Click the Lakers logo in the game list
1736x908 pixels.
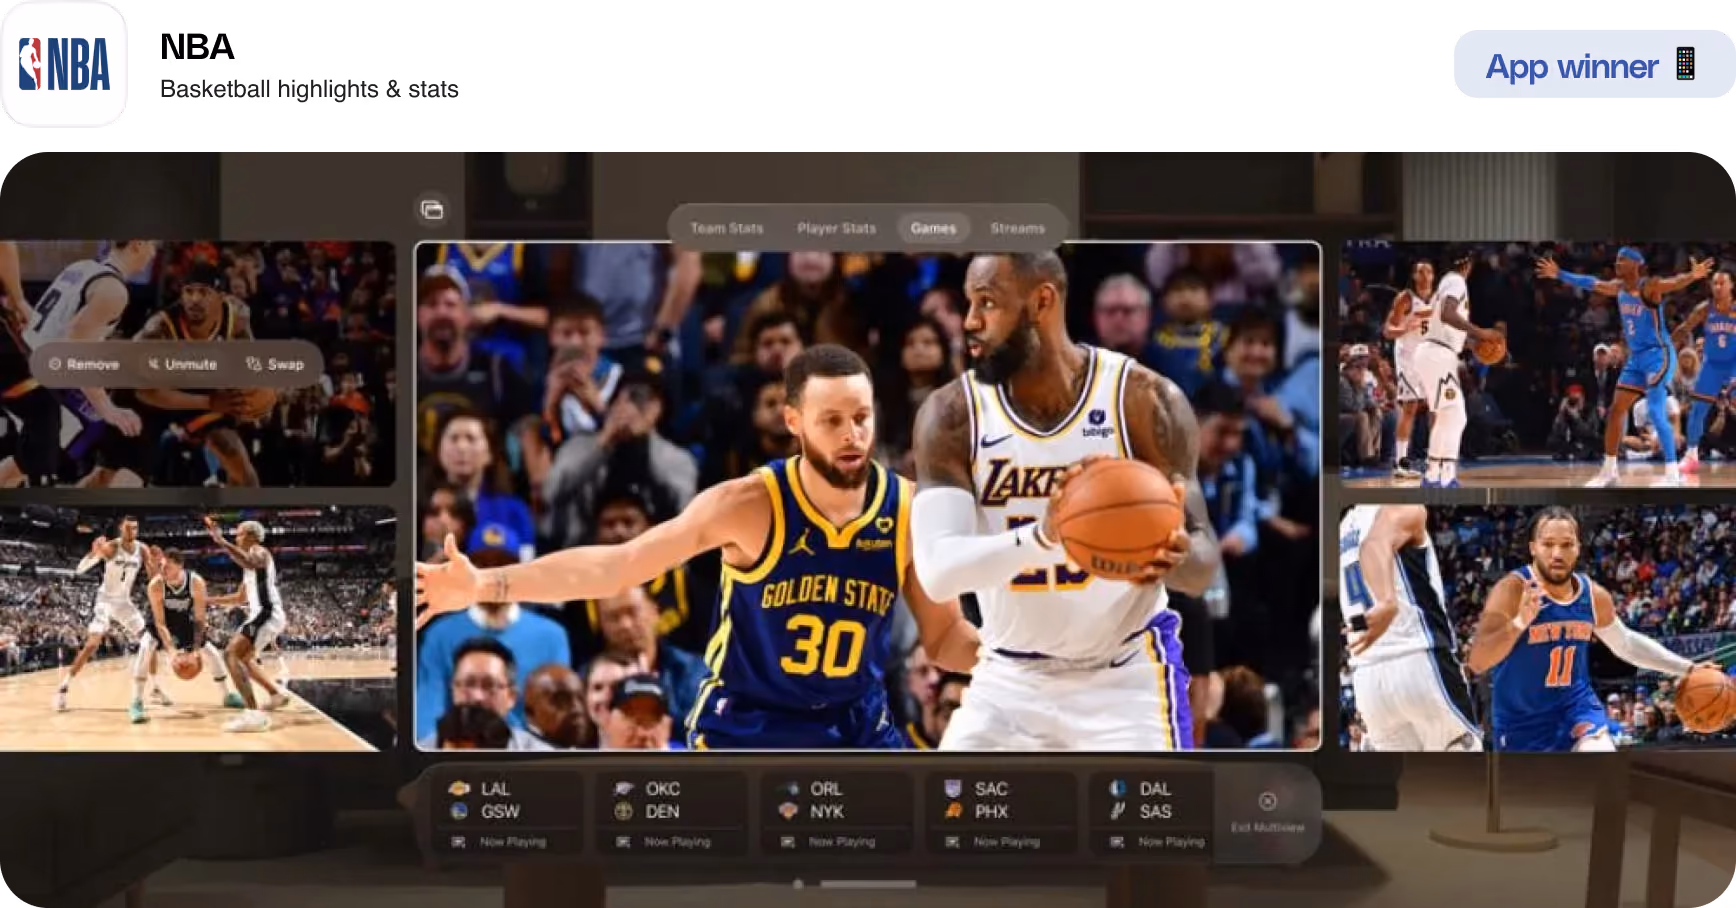point(459,788)
